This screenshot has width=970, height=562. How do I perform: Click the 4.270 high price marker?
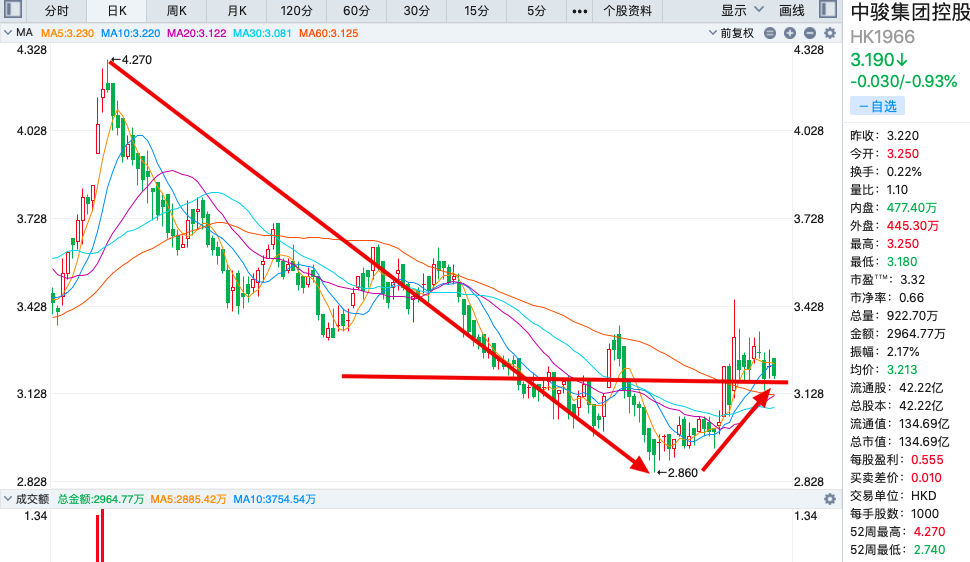point(131,59)
